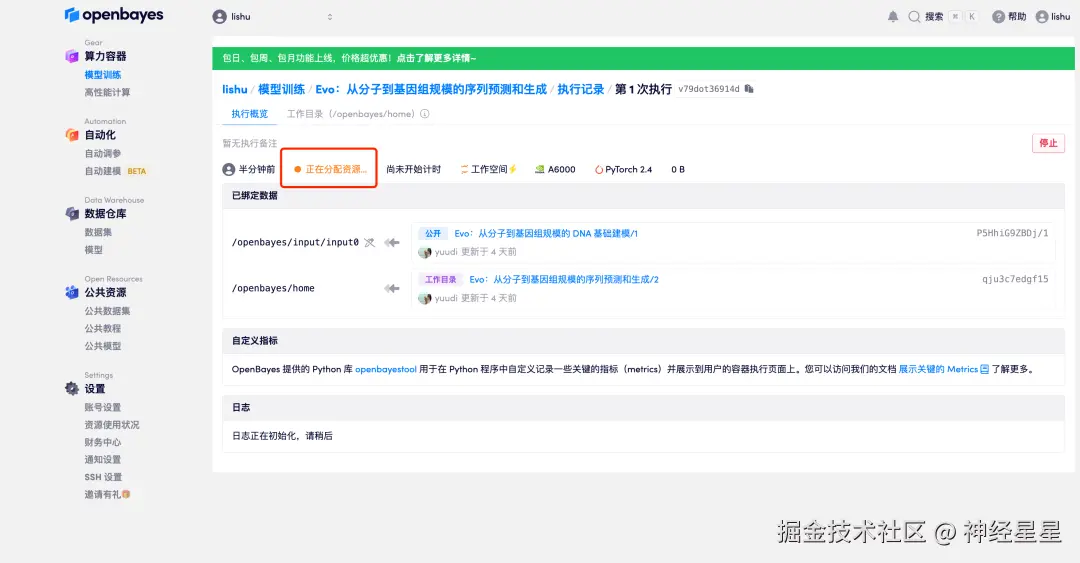The height and width of the screenshot is (563, 1080).
Task: Click the 工作空间 label
Action: pos(488,170)
